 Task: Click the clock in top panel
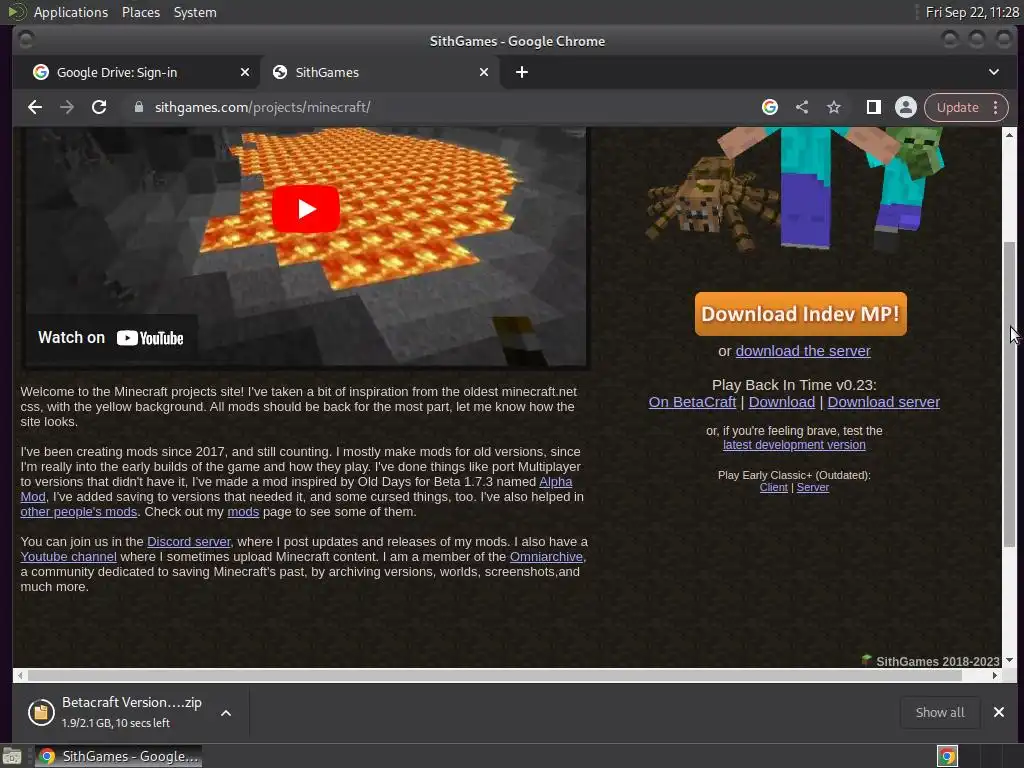pyautogui.click(x=972, y=12)
